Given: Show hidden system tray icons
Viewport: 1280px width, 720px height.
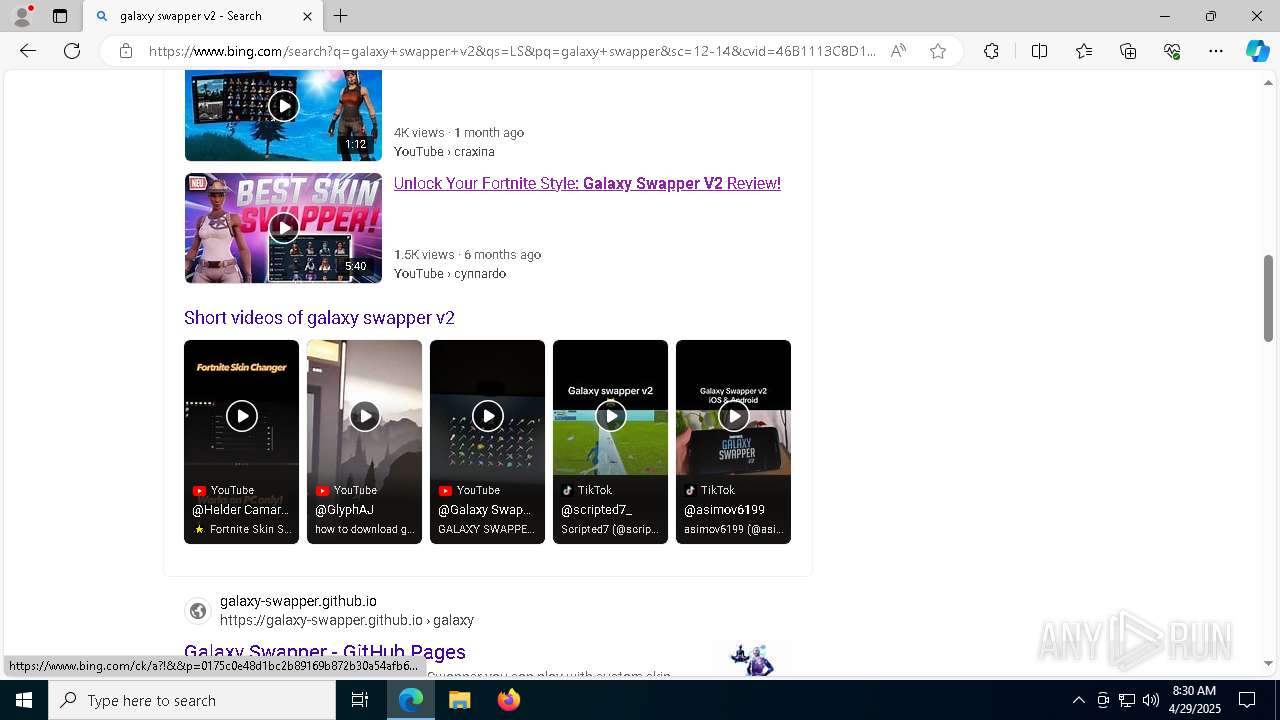Looking at the screenshot, I should (x=1078, y=700).
